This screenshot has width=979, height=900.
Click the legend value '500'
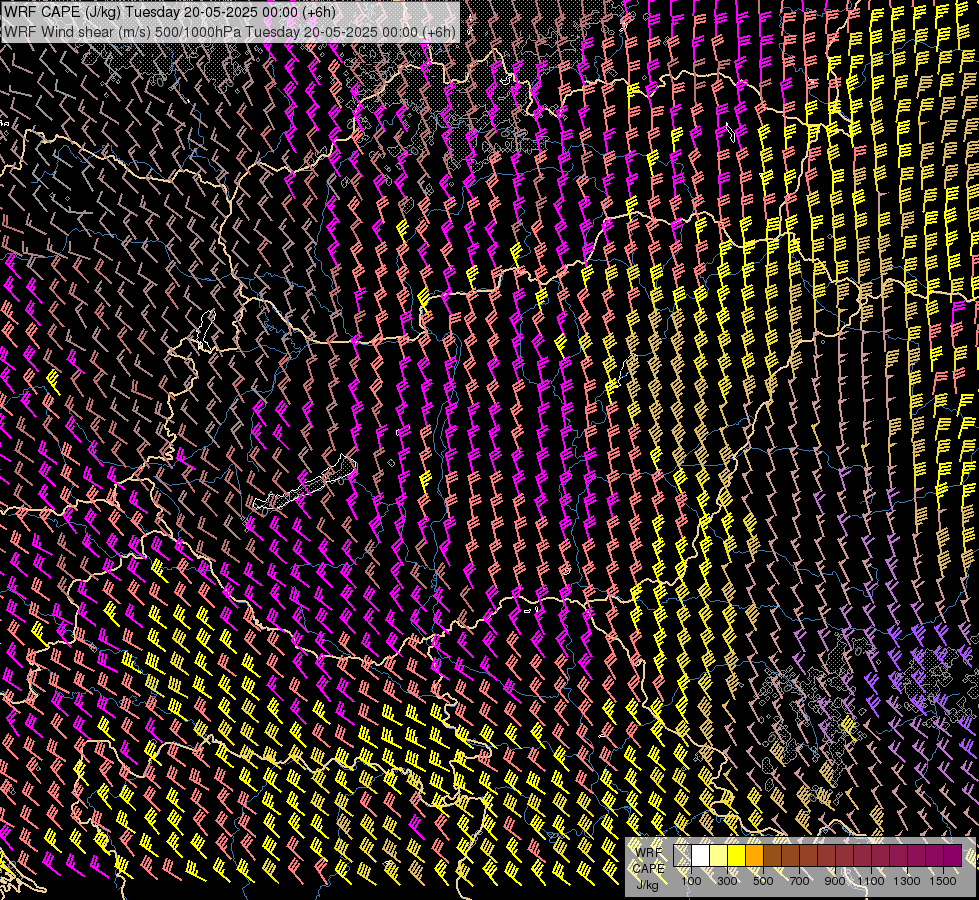coord(763,881)
